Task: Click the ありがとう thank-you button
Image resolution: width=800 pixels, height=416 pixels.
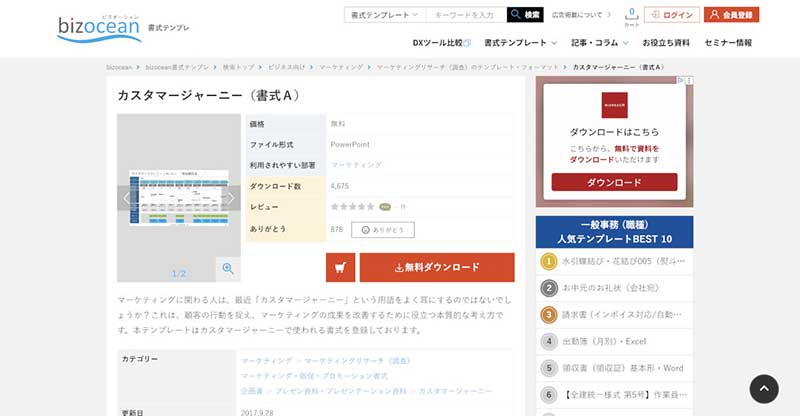Action: [383, 230]
